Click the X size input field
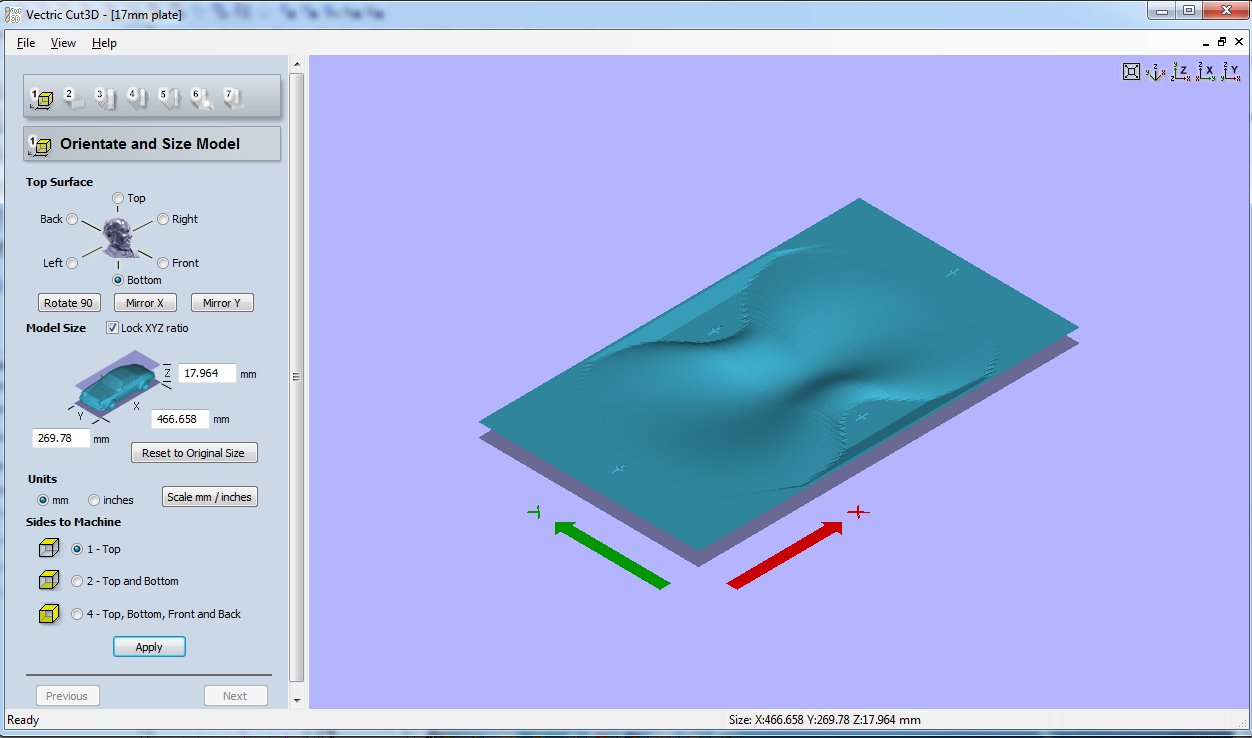The width and height of the screenshot is (1252, 738). point(180,419)
